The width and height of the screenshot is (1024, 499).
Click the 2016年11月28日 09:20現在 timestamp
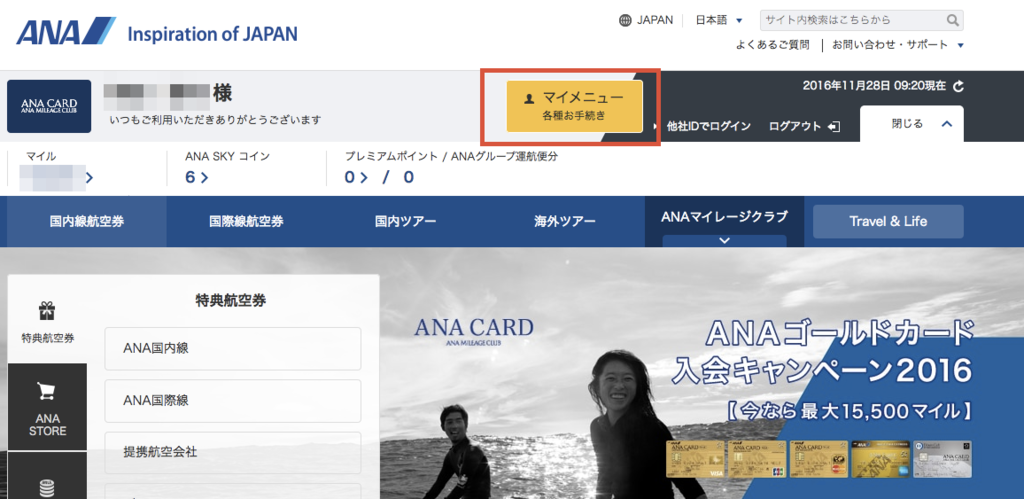pyautogui.click(x=874, y=86)
